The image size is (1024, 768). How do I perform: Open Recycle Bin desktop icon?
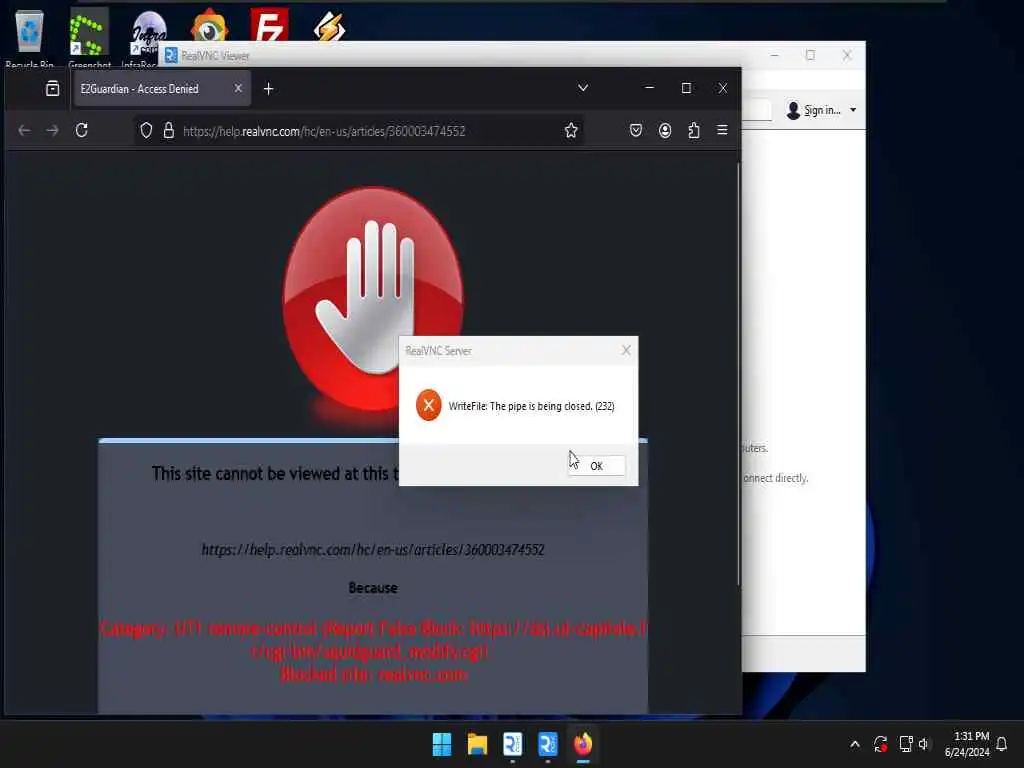tap(29, 37)
